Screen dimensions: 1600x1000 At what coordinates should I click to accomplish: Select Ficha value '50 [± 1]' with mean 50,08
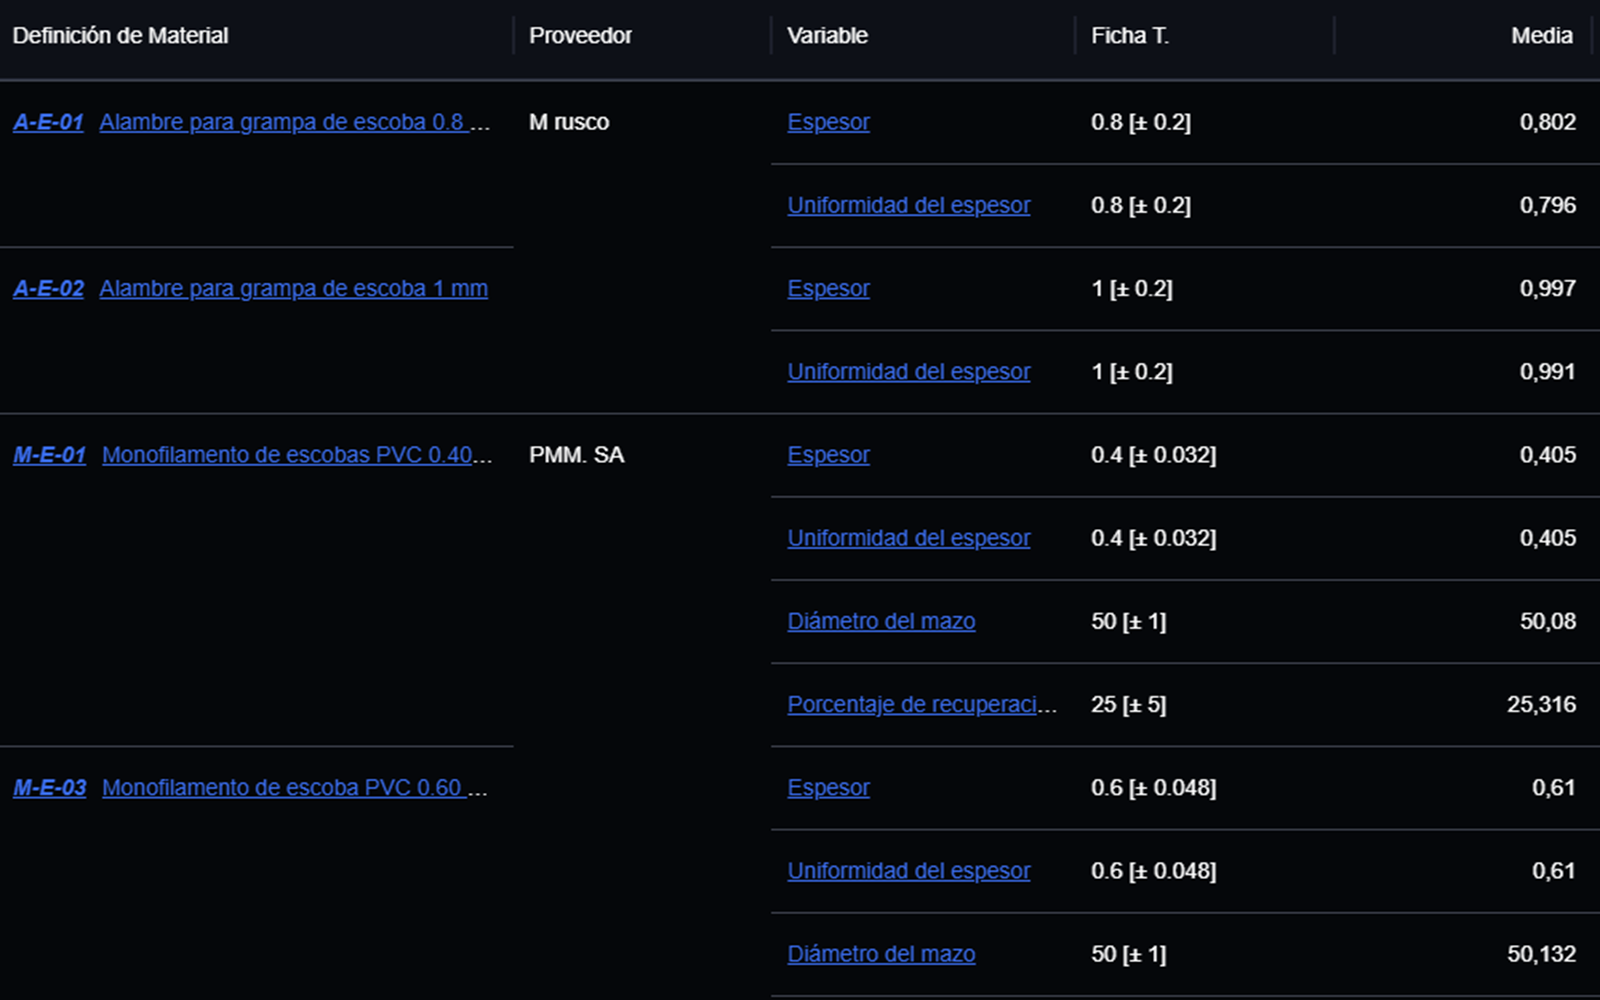click(x=1129, y=621)
